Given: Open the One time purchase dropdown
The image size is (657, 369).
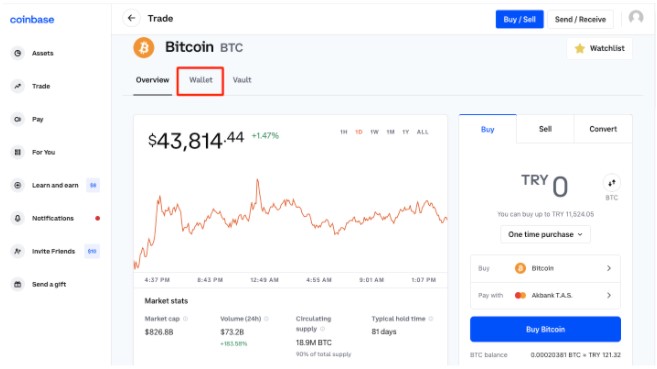Looking at the screenshot, I should pos(545,235).
